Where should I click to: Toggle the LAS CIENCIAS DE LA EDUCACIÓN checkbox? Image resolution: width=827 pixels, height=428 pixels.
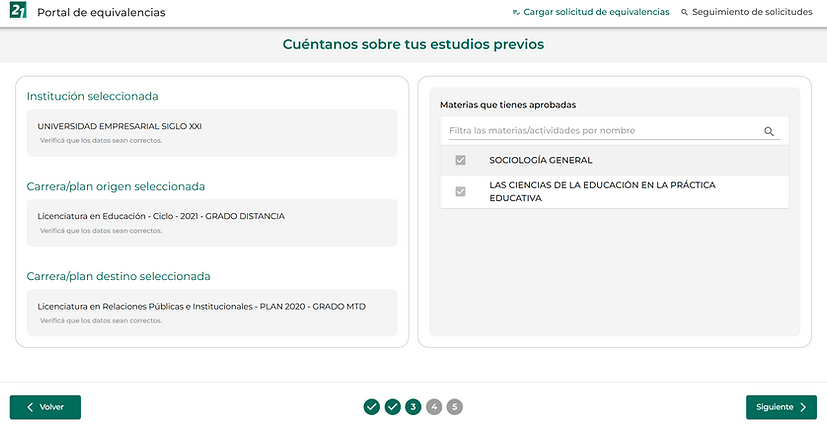[x=460, y=192]
